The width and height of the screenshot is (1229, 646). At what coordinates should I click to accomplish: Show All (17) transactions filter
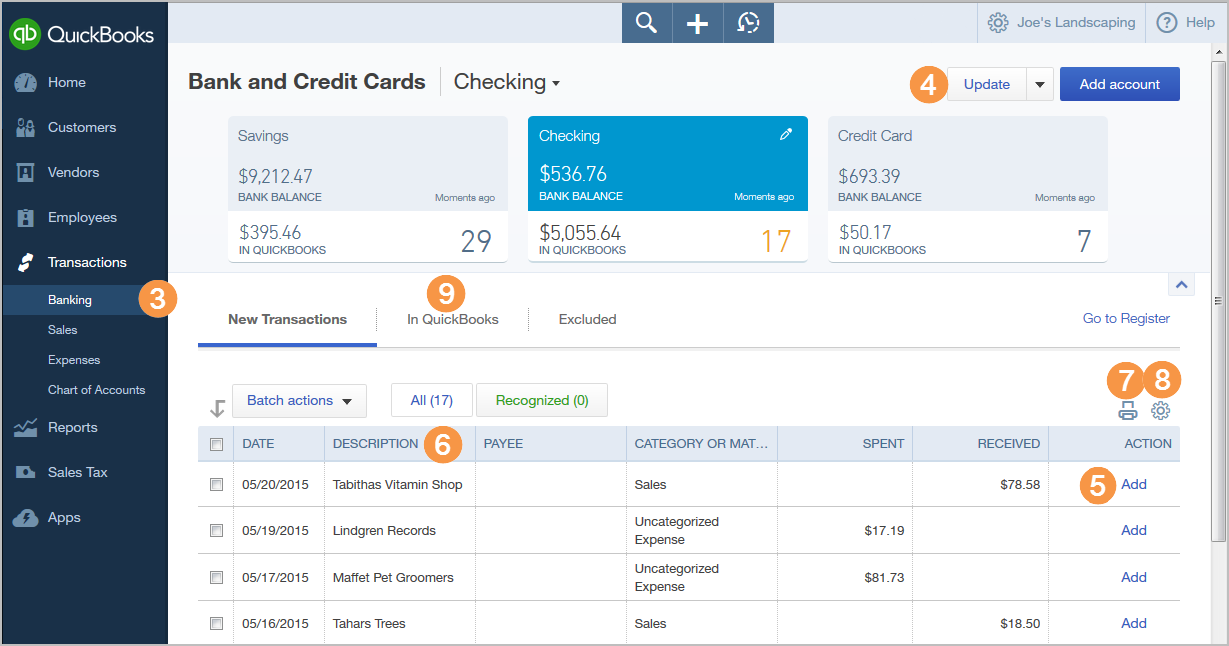click(x=432, y=401)
